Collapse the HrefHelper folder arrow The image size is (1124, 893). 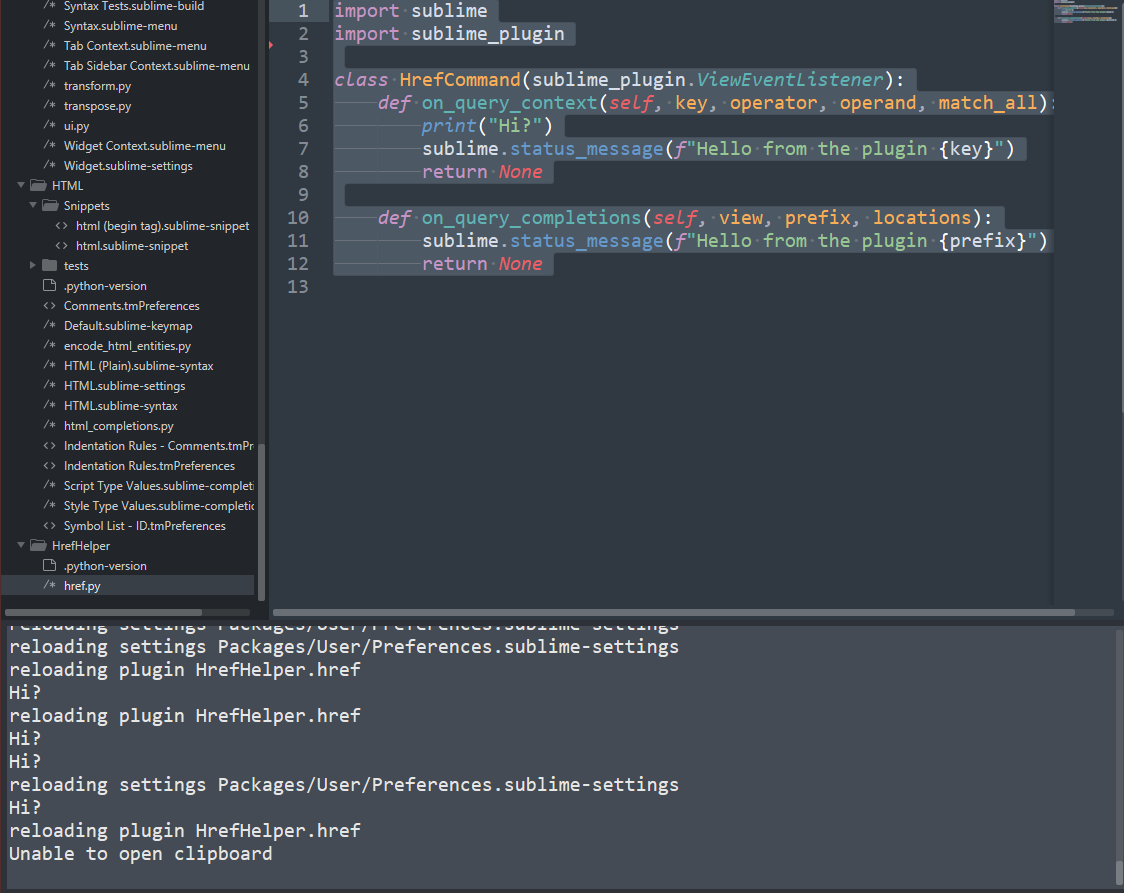[21, 545]
